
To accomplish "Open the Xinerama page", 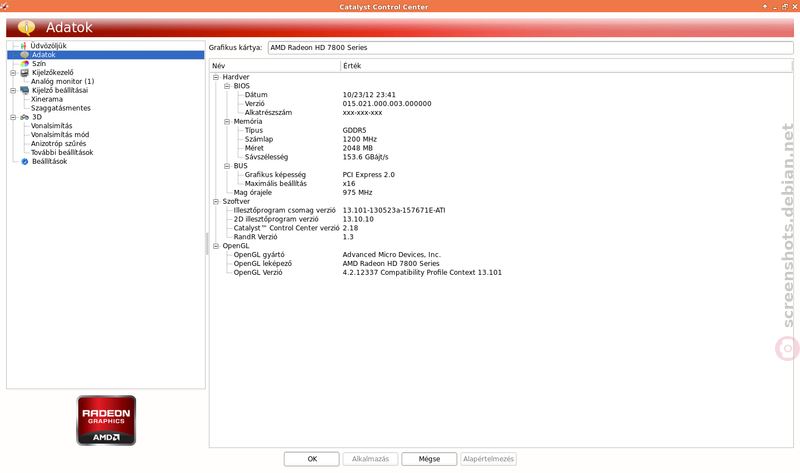I will pos(46,99).
